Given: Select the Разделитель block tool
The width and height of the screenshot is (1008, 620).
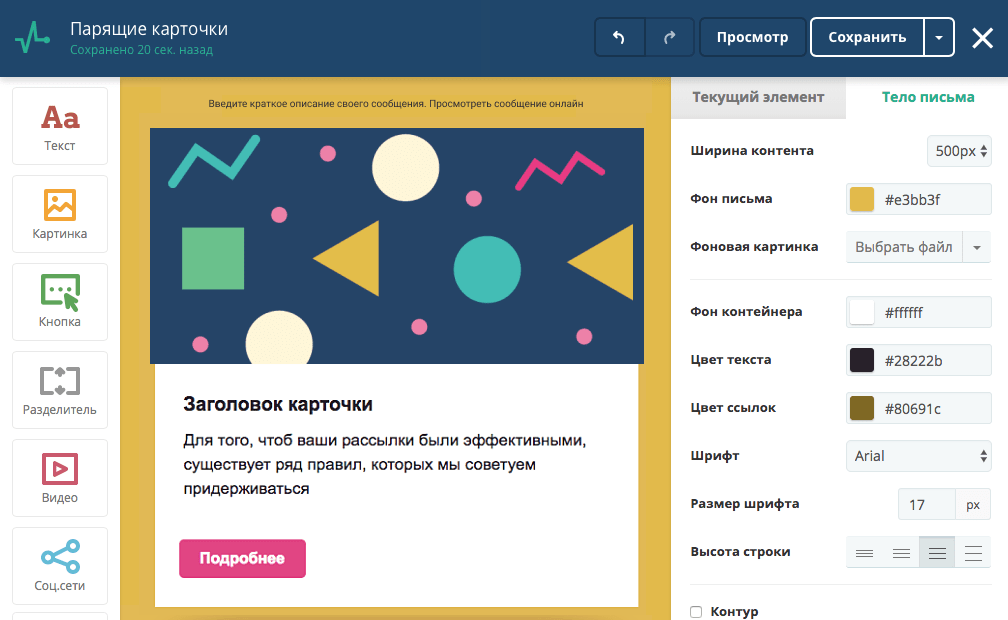Looking at the screenshot, I should [x=60, y=390].
